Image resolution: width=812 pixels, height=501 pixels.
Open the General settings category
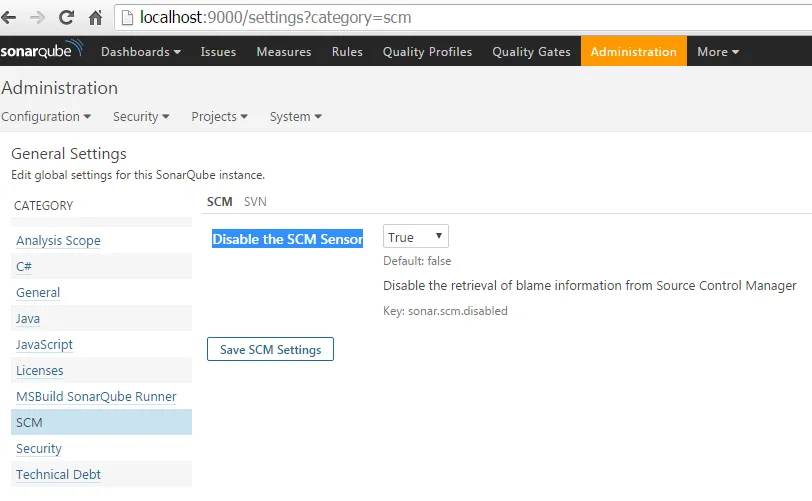pyautogui.click(x=38, y=292)
